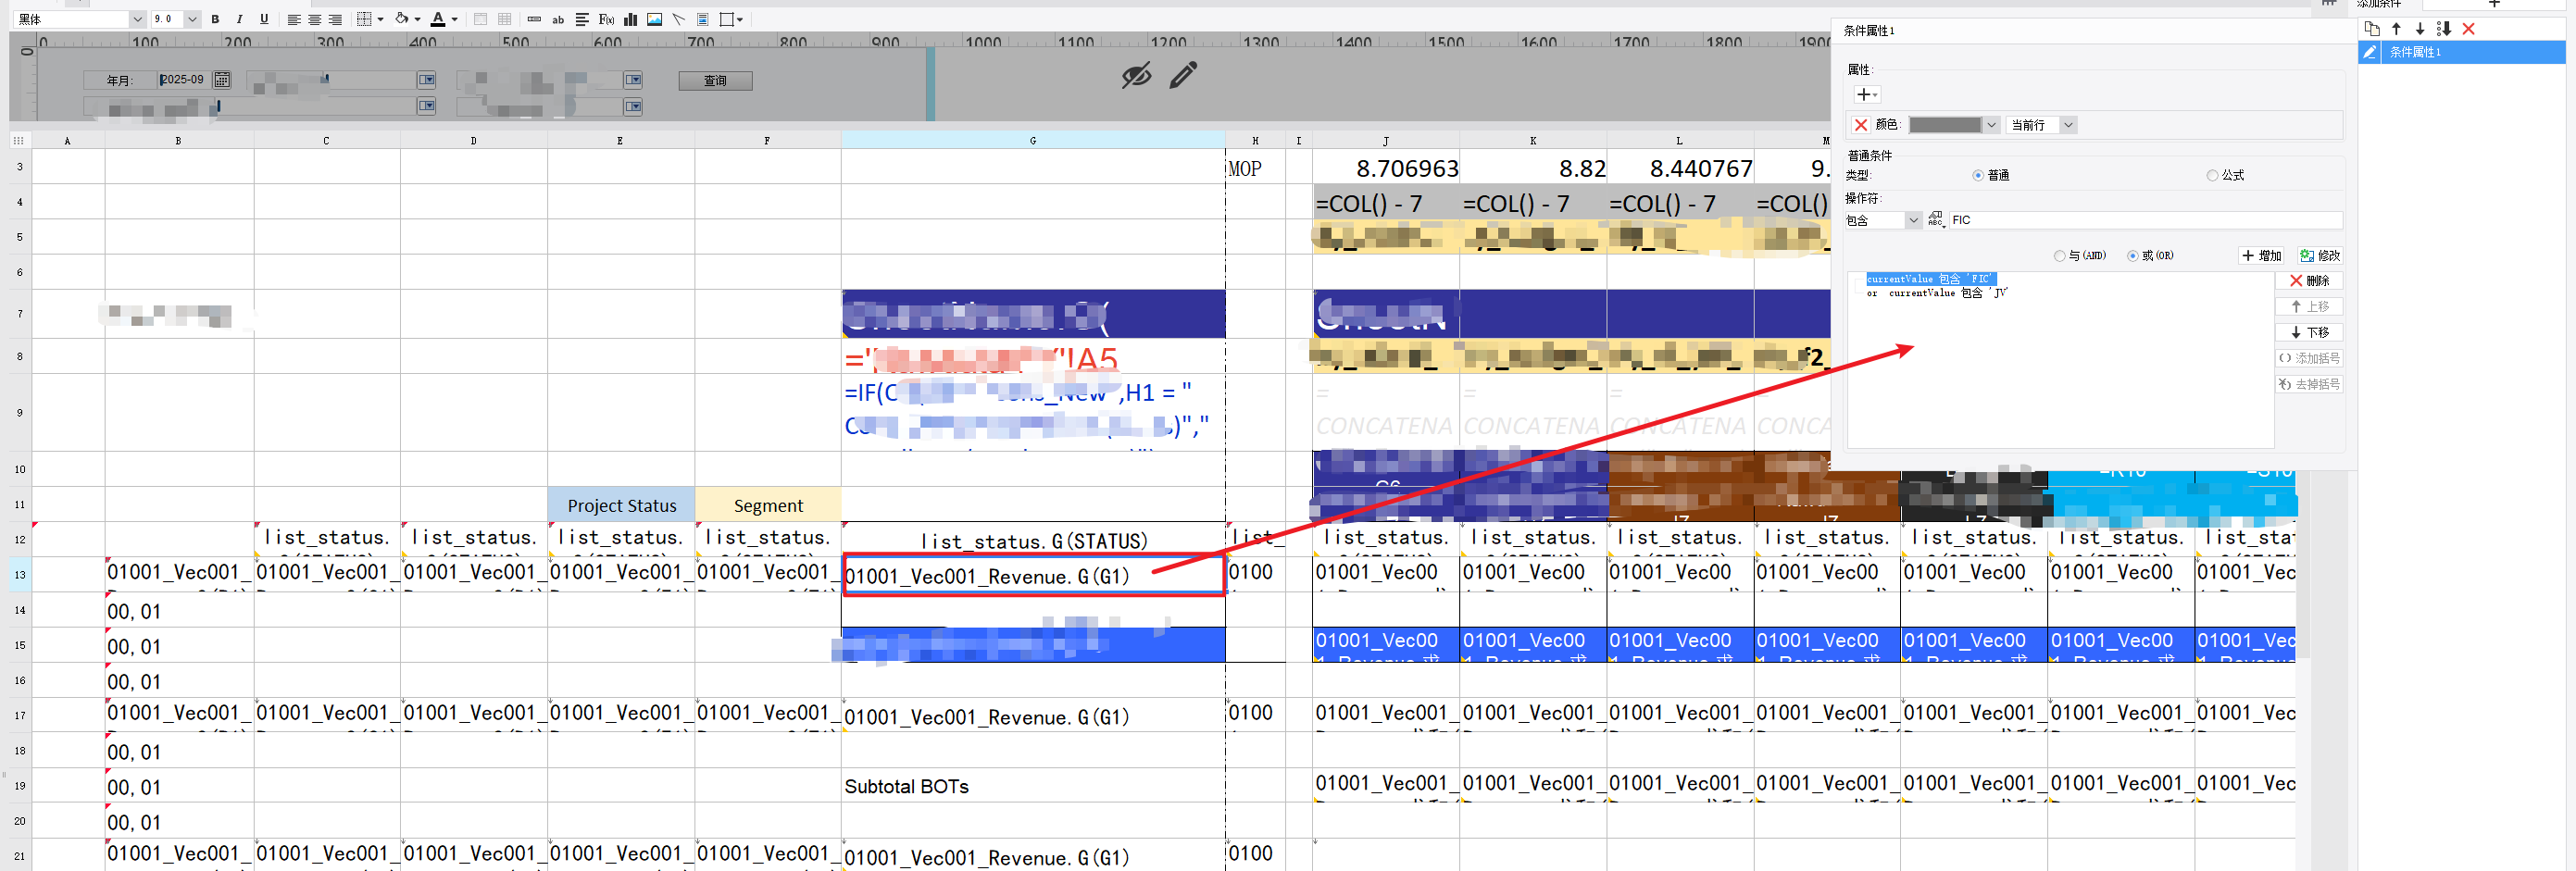
Task: Toggle bold formatting in the toolbar
Action: point(215,19)
